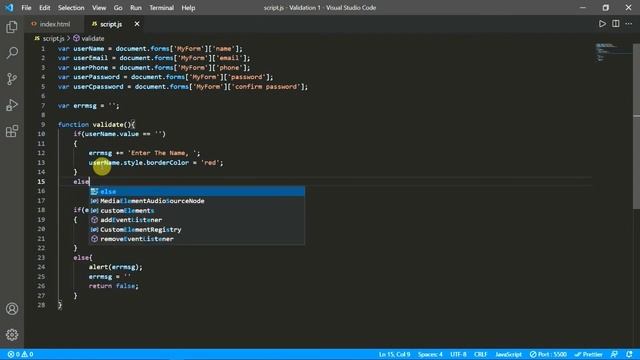Open the File menu
Screen dimensions: 640x360
coord(27,8)
